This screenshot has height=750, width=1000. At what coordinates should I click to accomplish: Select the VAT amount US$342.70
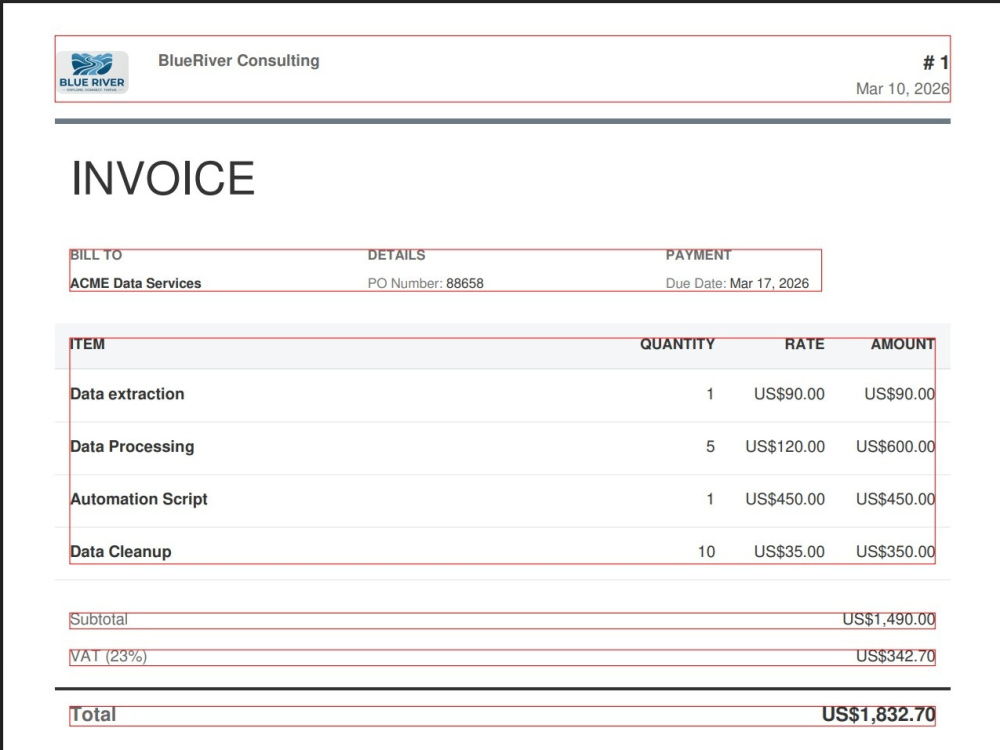tap(895, 656)
